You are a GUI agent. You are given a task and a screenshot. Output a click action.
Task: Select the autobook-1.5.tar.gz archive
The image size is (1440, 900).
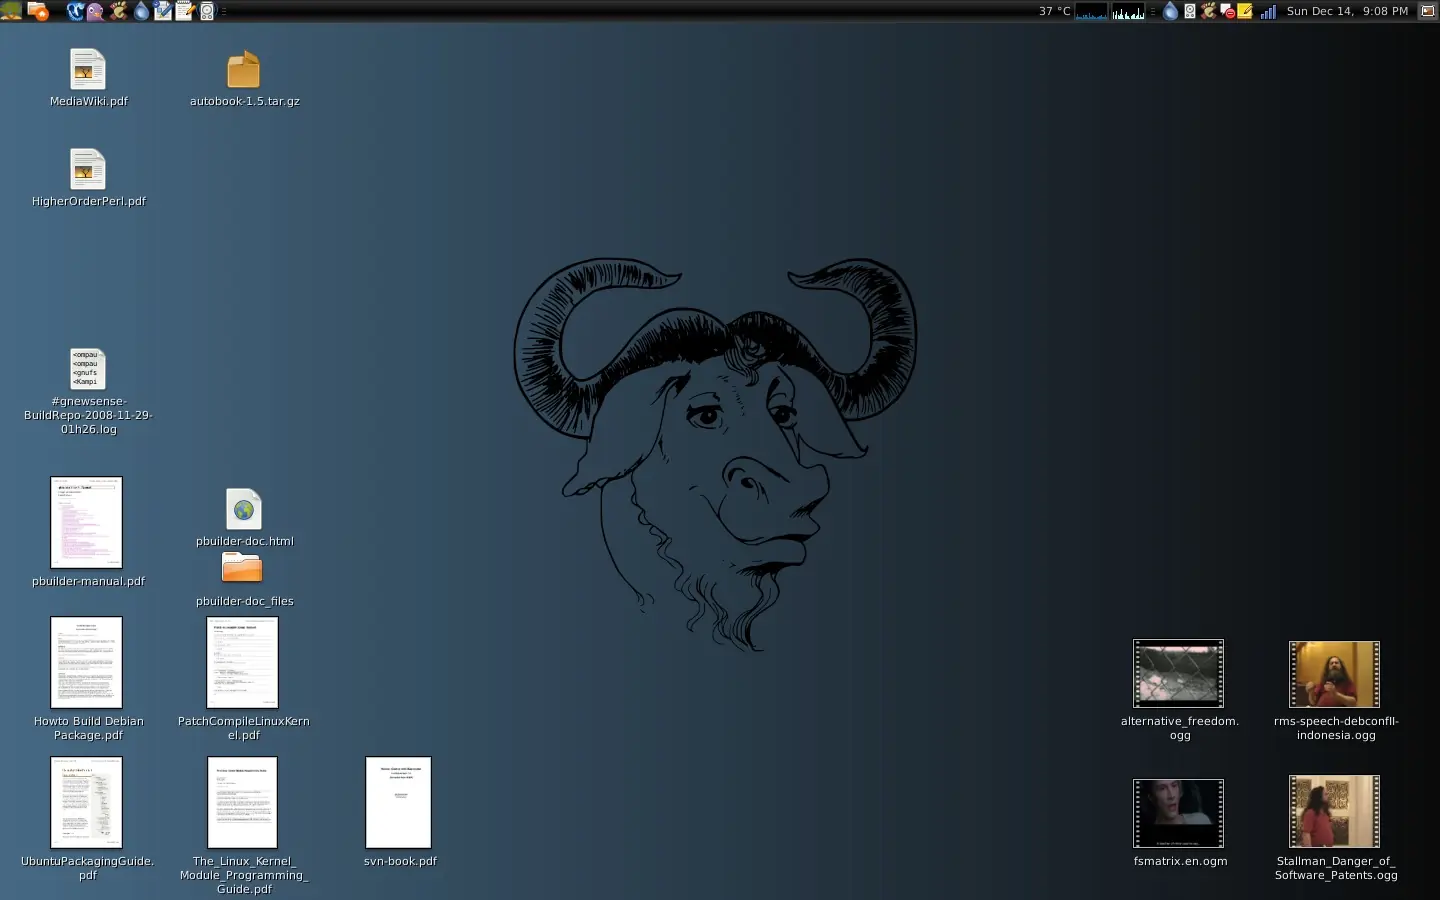(x=243, y=70)
